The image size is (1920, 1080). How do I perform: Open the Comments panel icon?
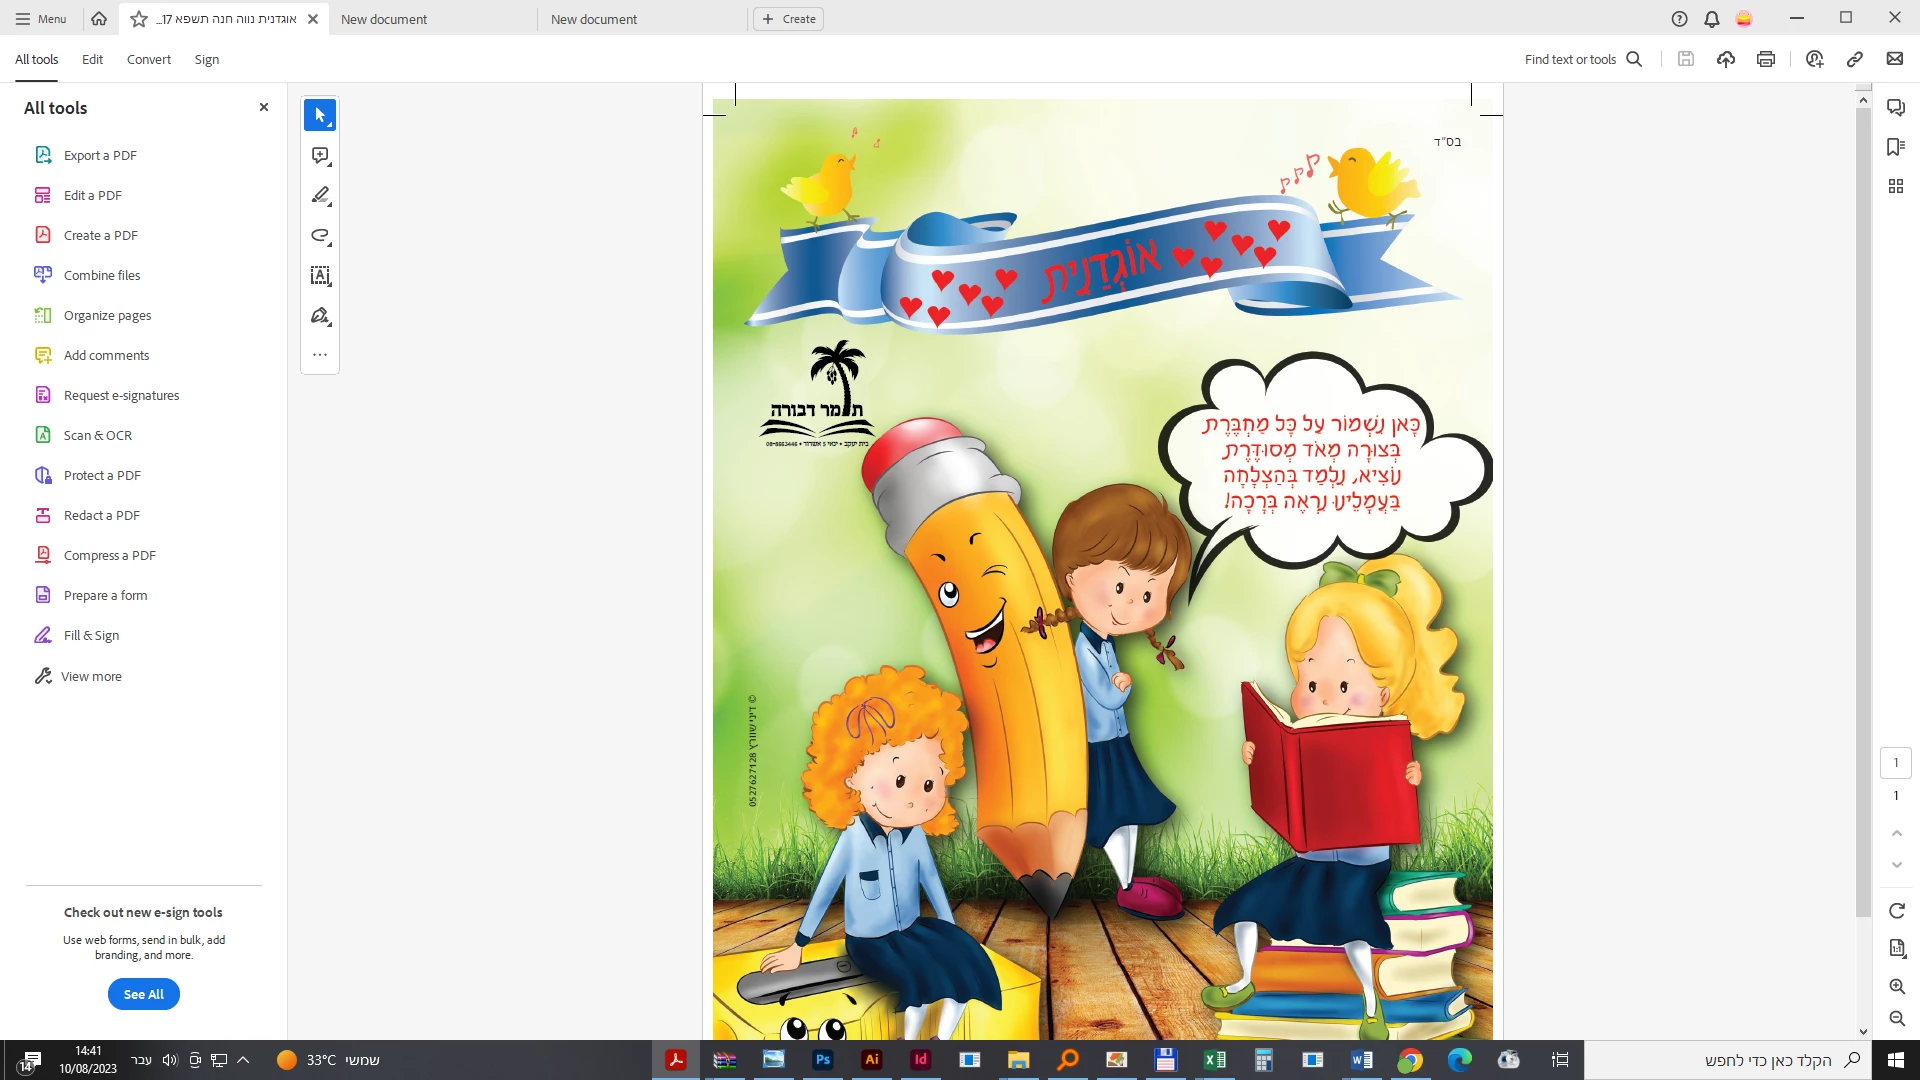click(1895, 108)
